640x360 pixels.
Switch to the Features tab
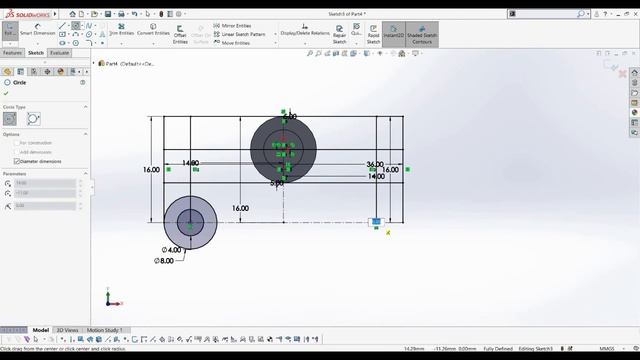coord(12,53)
